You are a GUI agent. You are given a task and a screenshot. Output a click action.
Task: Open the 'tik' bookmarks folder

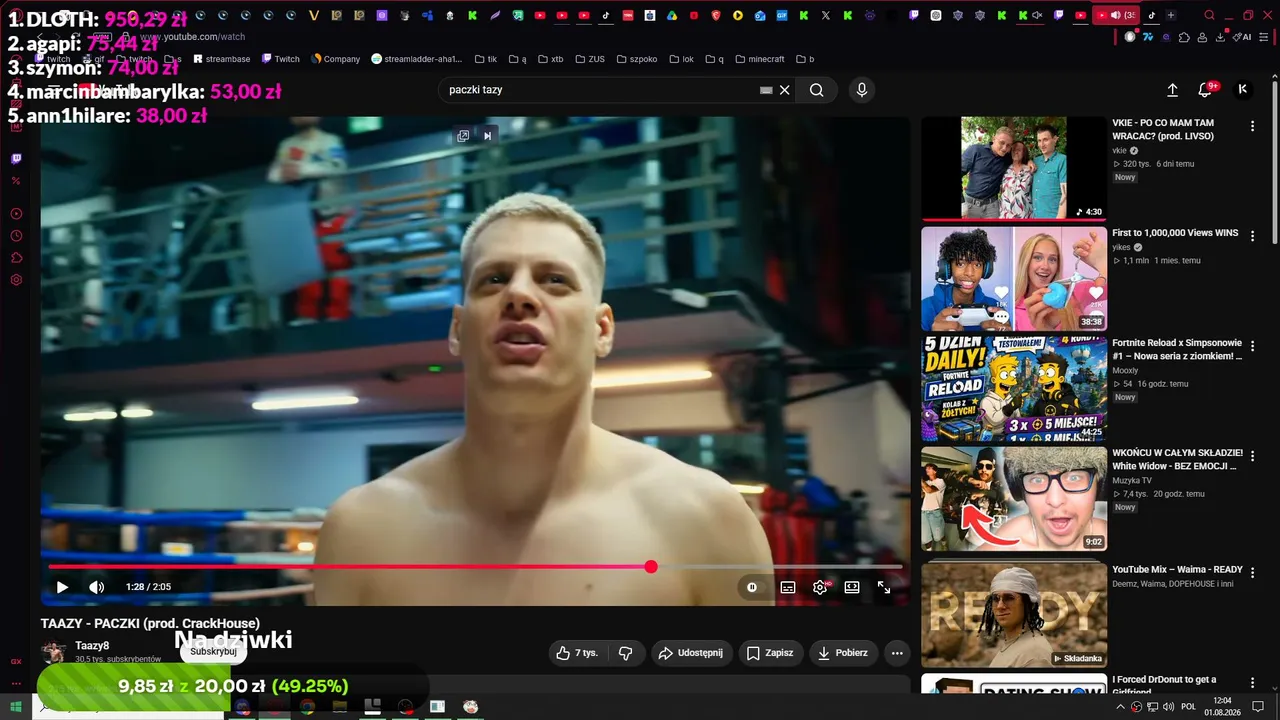pyautogui.click(x=486, y=59)
